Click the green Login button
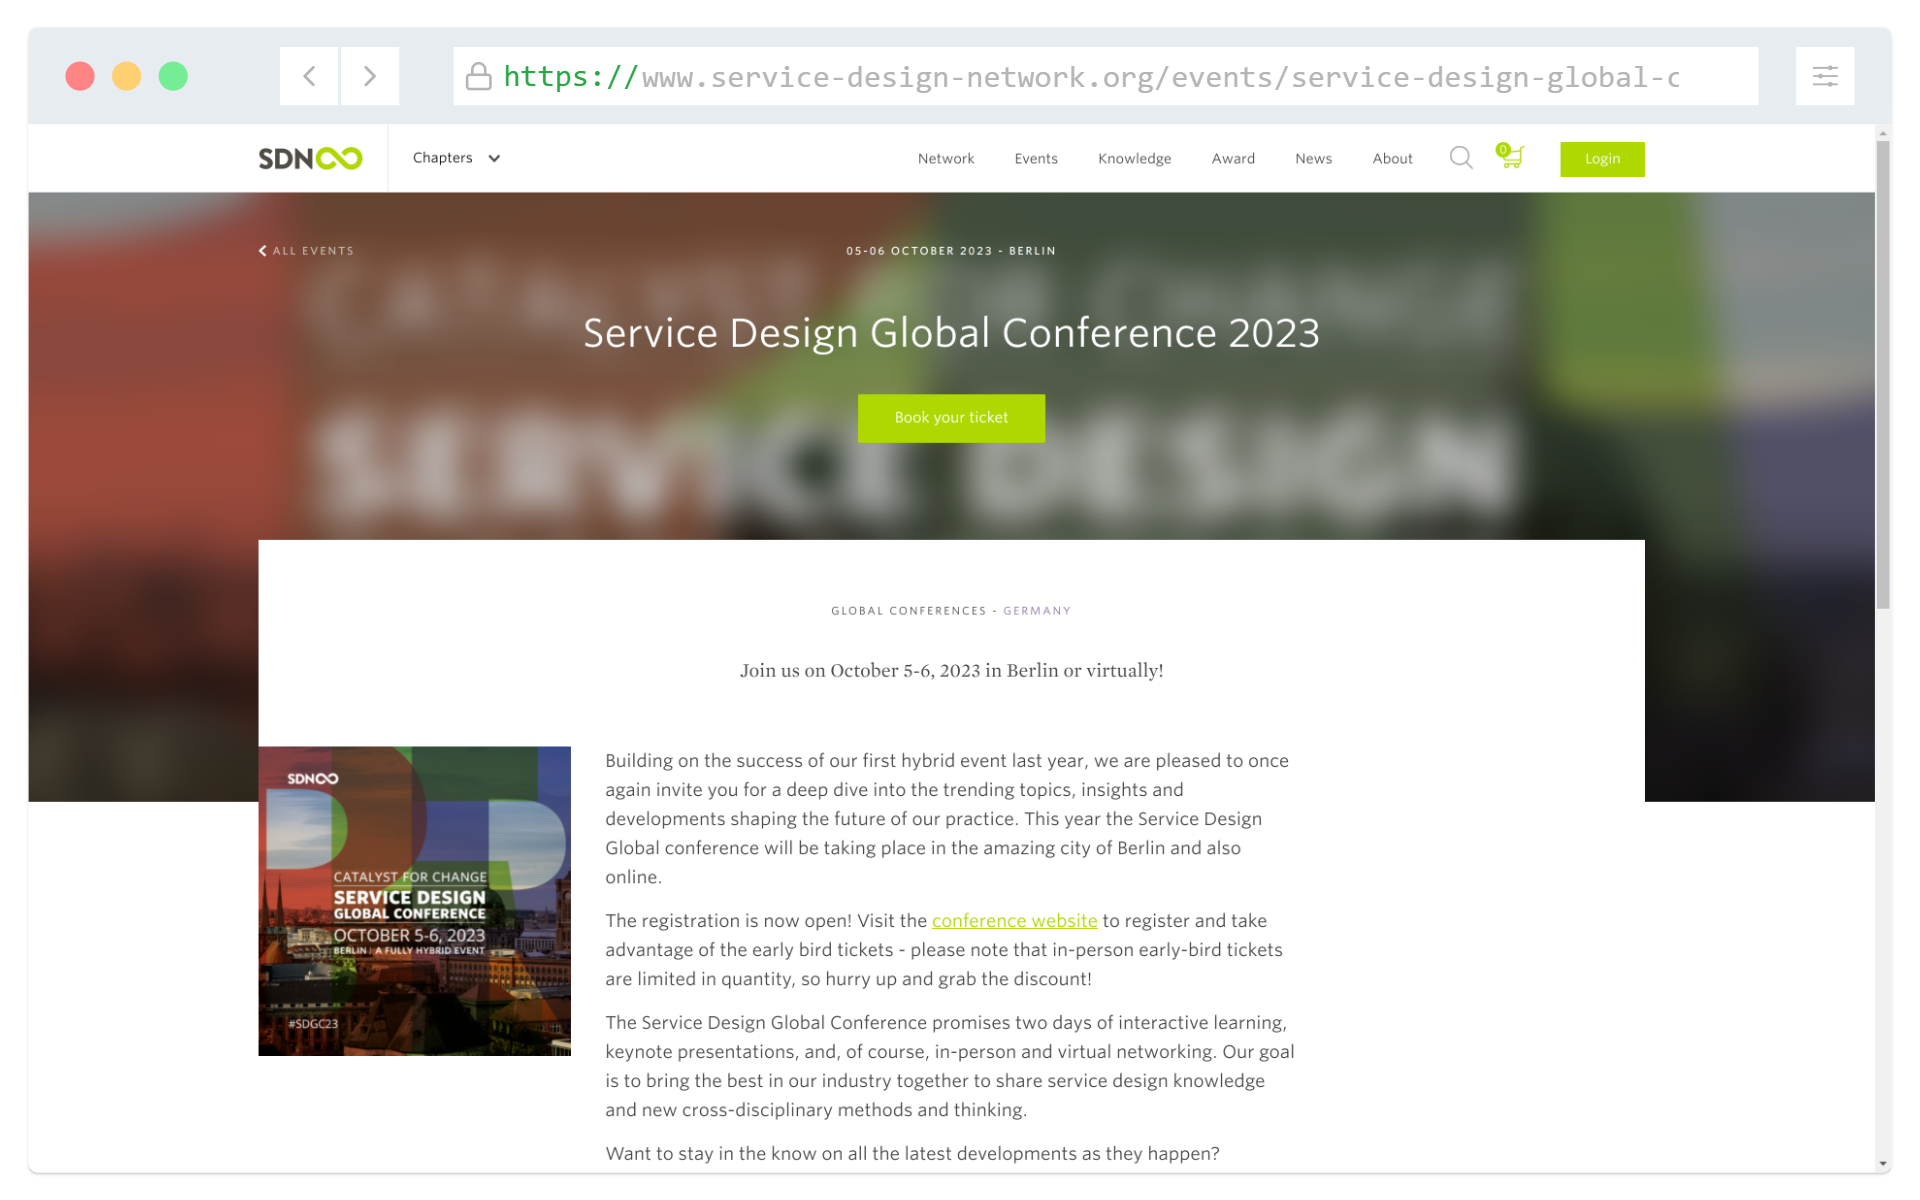 1602,159
